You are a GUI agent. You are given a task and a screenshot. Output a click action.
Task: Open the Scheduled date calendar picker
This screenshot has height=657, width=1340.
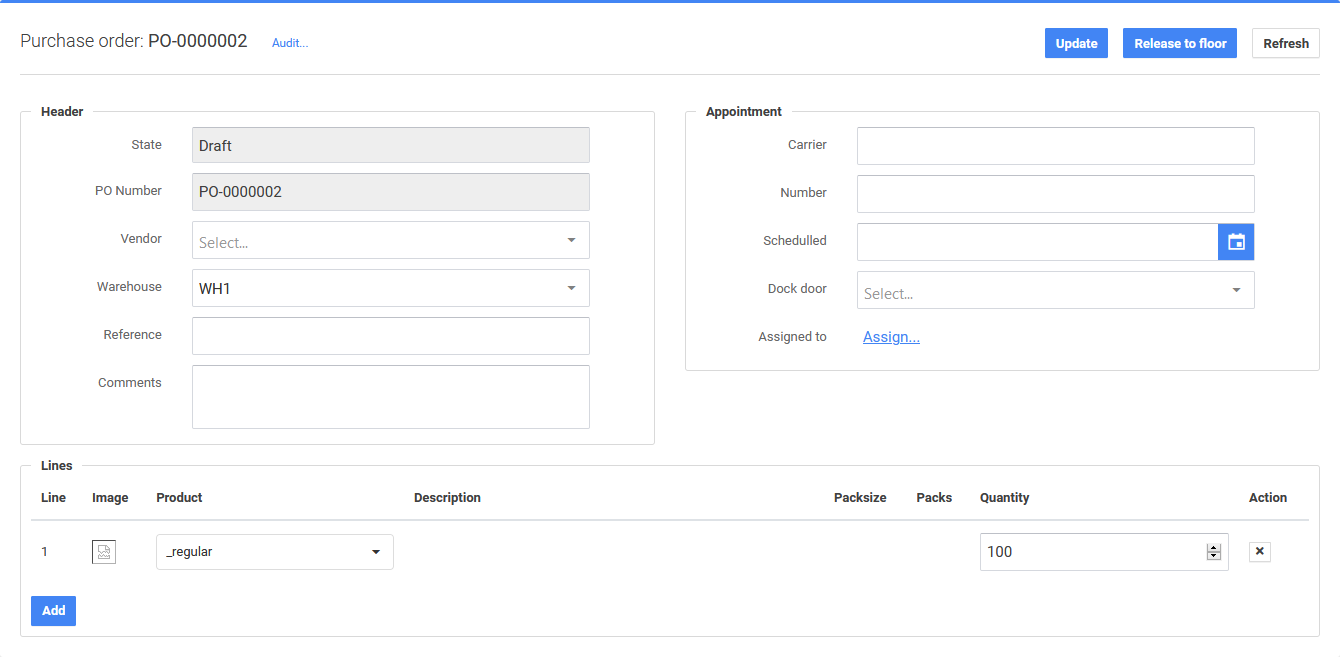pos(1236,242)
